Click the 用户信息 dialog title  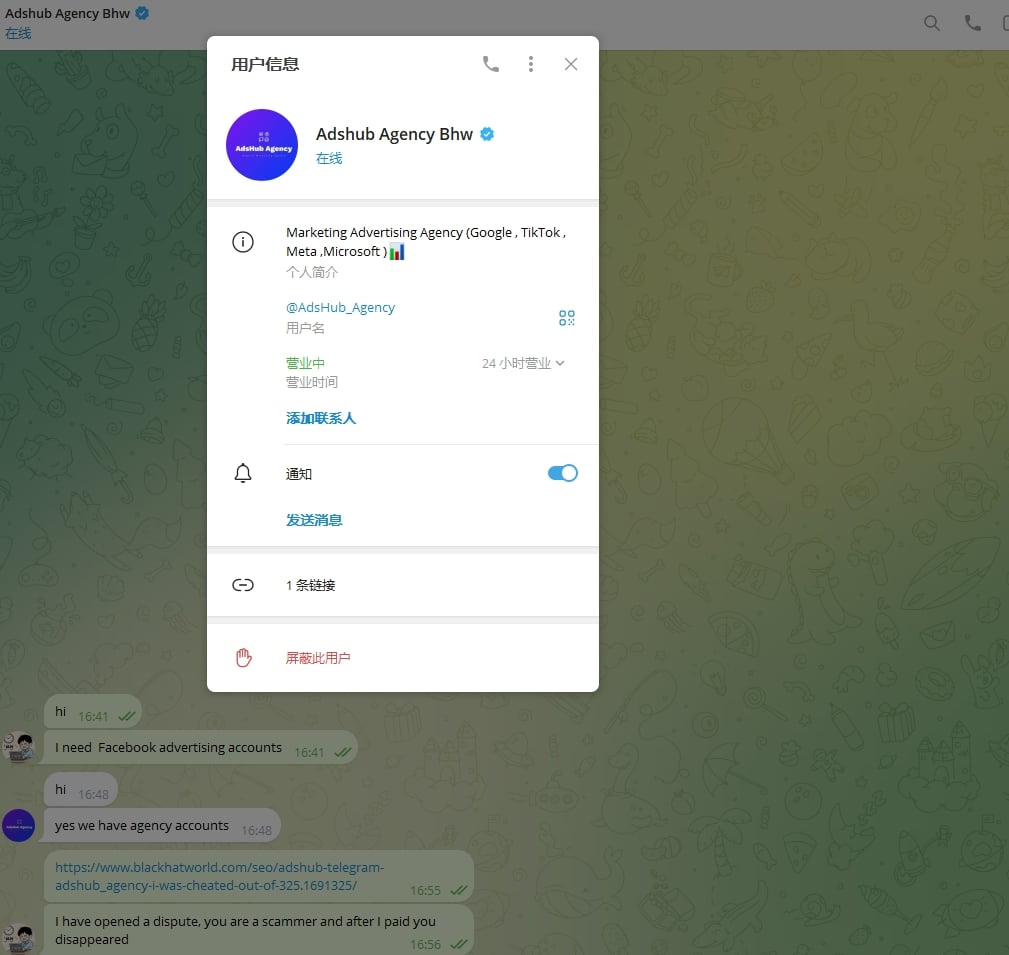(265, 64)
